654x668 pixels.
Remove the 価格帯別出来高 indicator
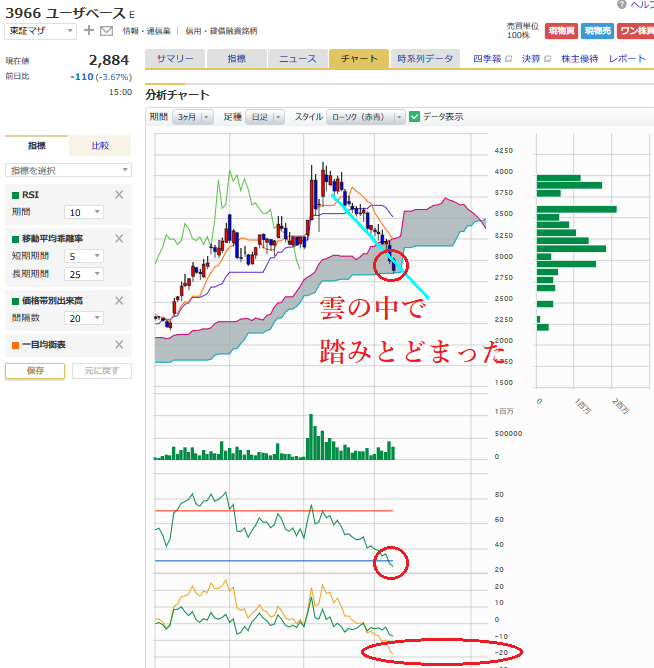point(120,300)
